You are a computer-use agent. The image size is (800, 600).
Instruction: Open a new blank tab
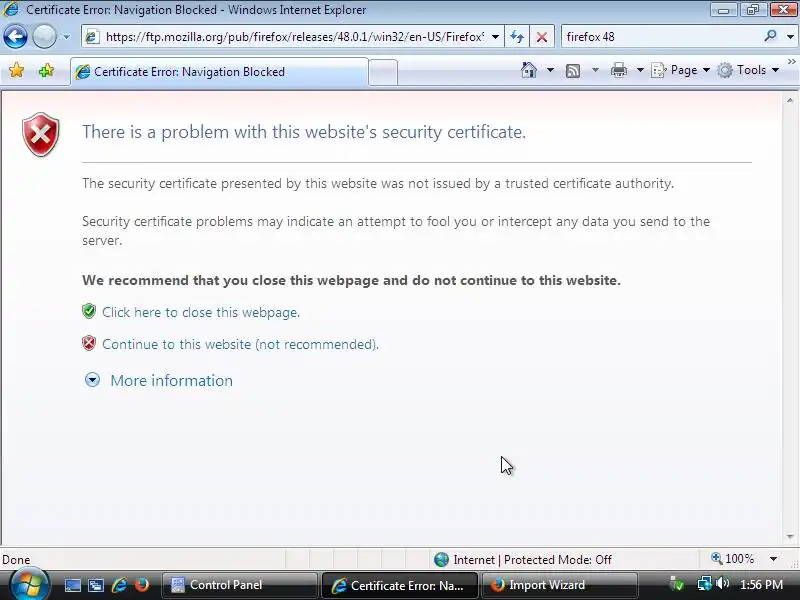coord(383,72)
